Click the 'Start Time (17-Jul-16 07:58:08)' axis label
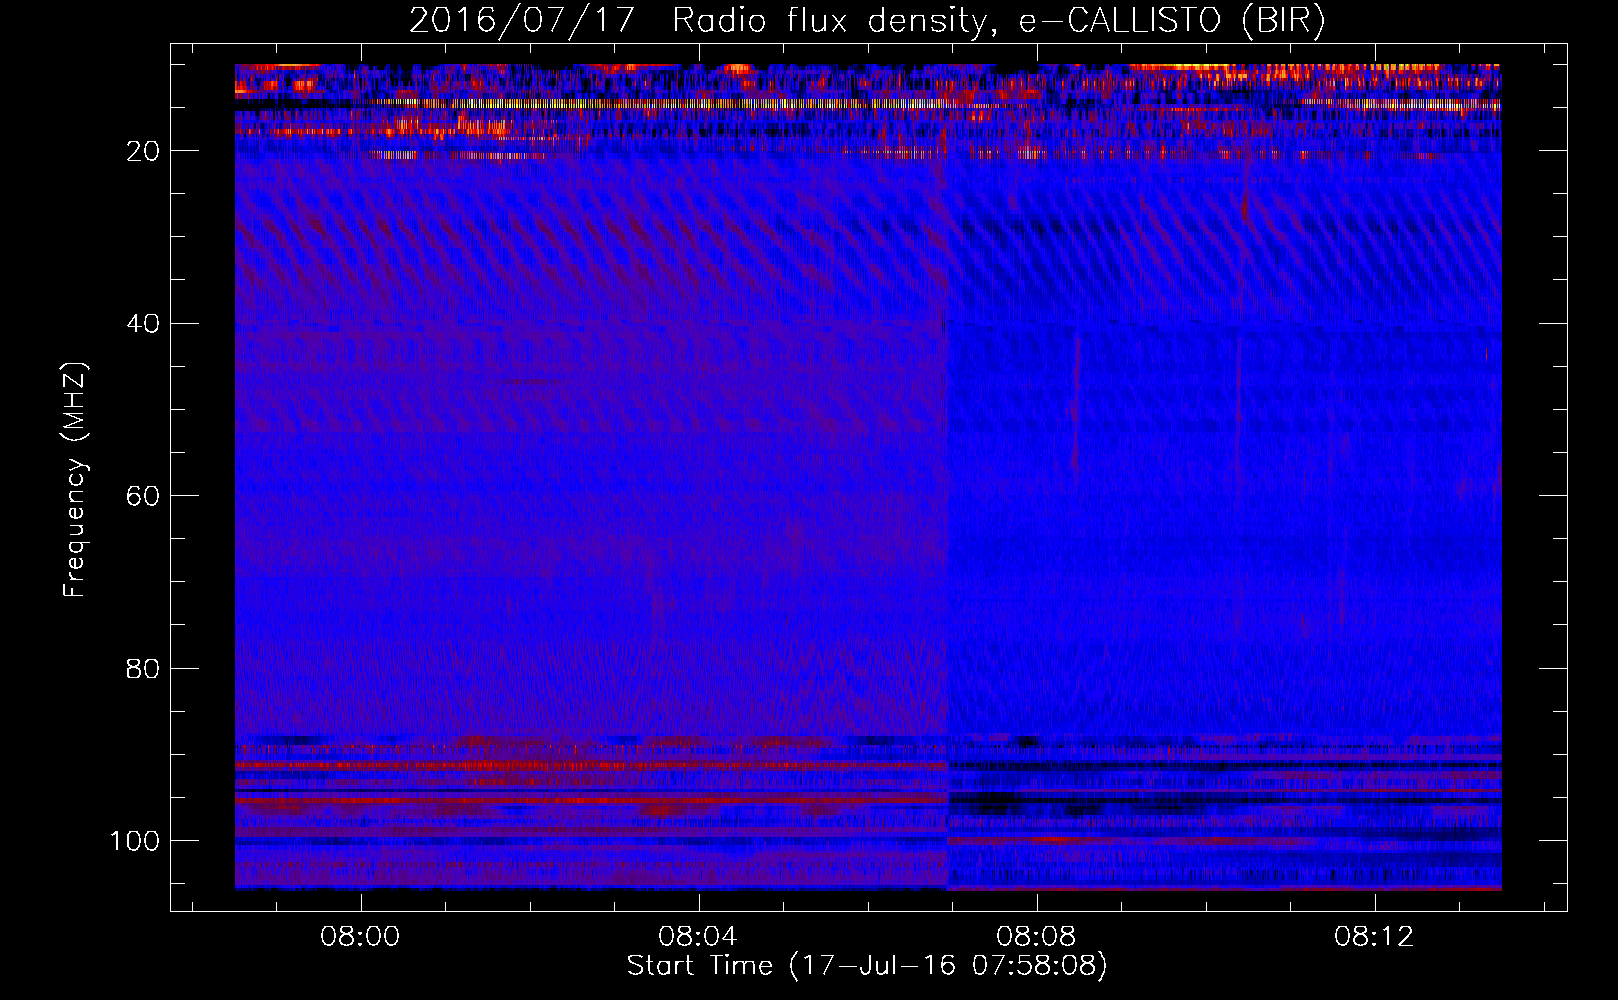This screenshot has width=1618, height=1000. (x=867, y=966)
